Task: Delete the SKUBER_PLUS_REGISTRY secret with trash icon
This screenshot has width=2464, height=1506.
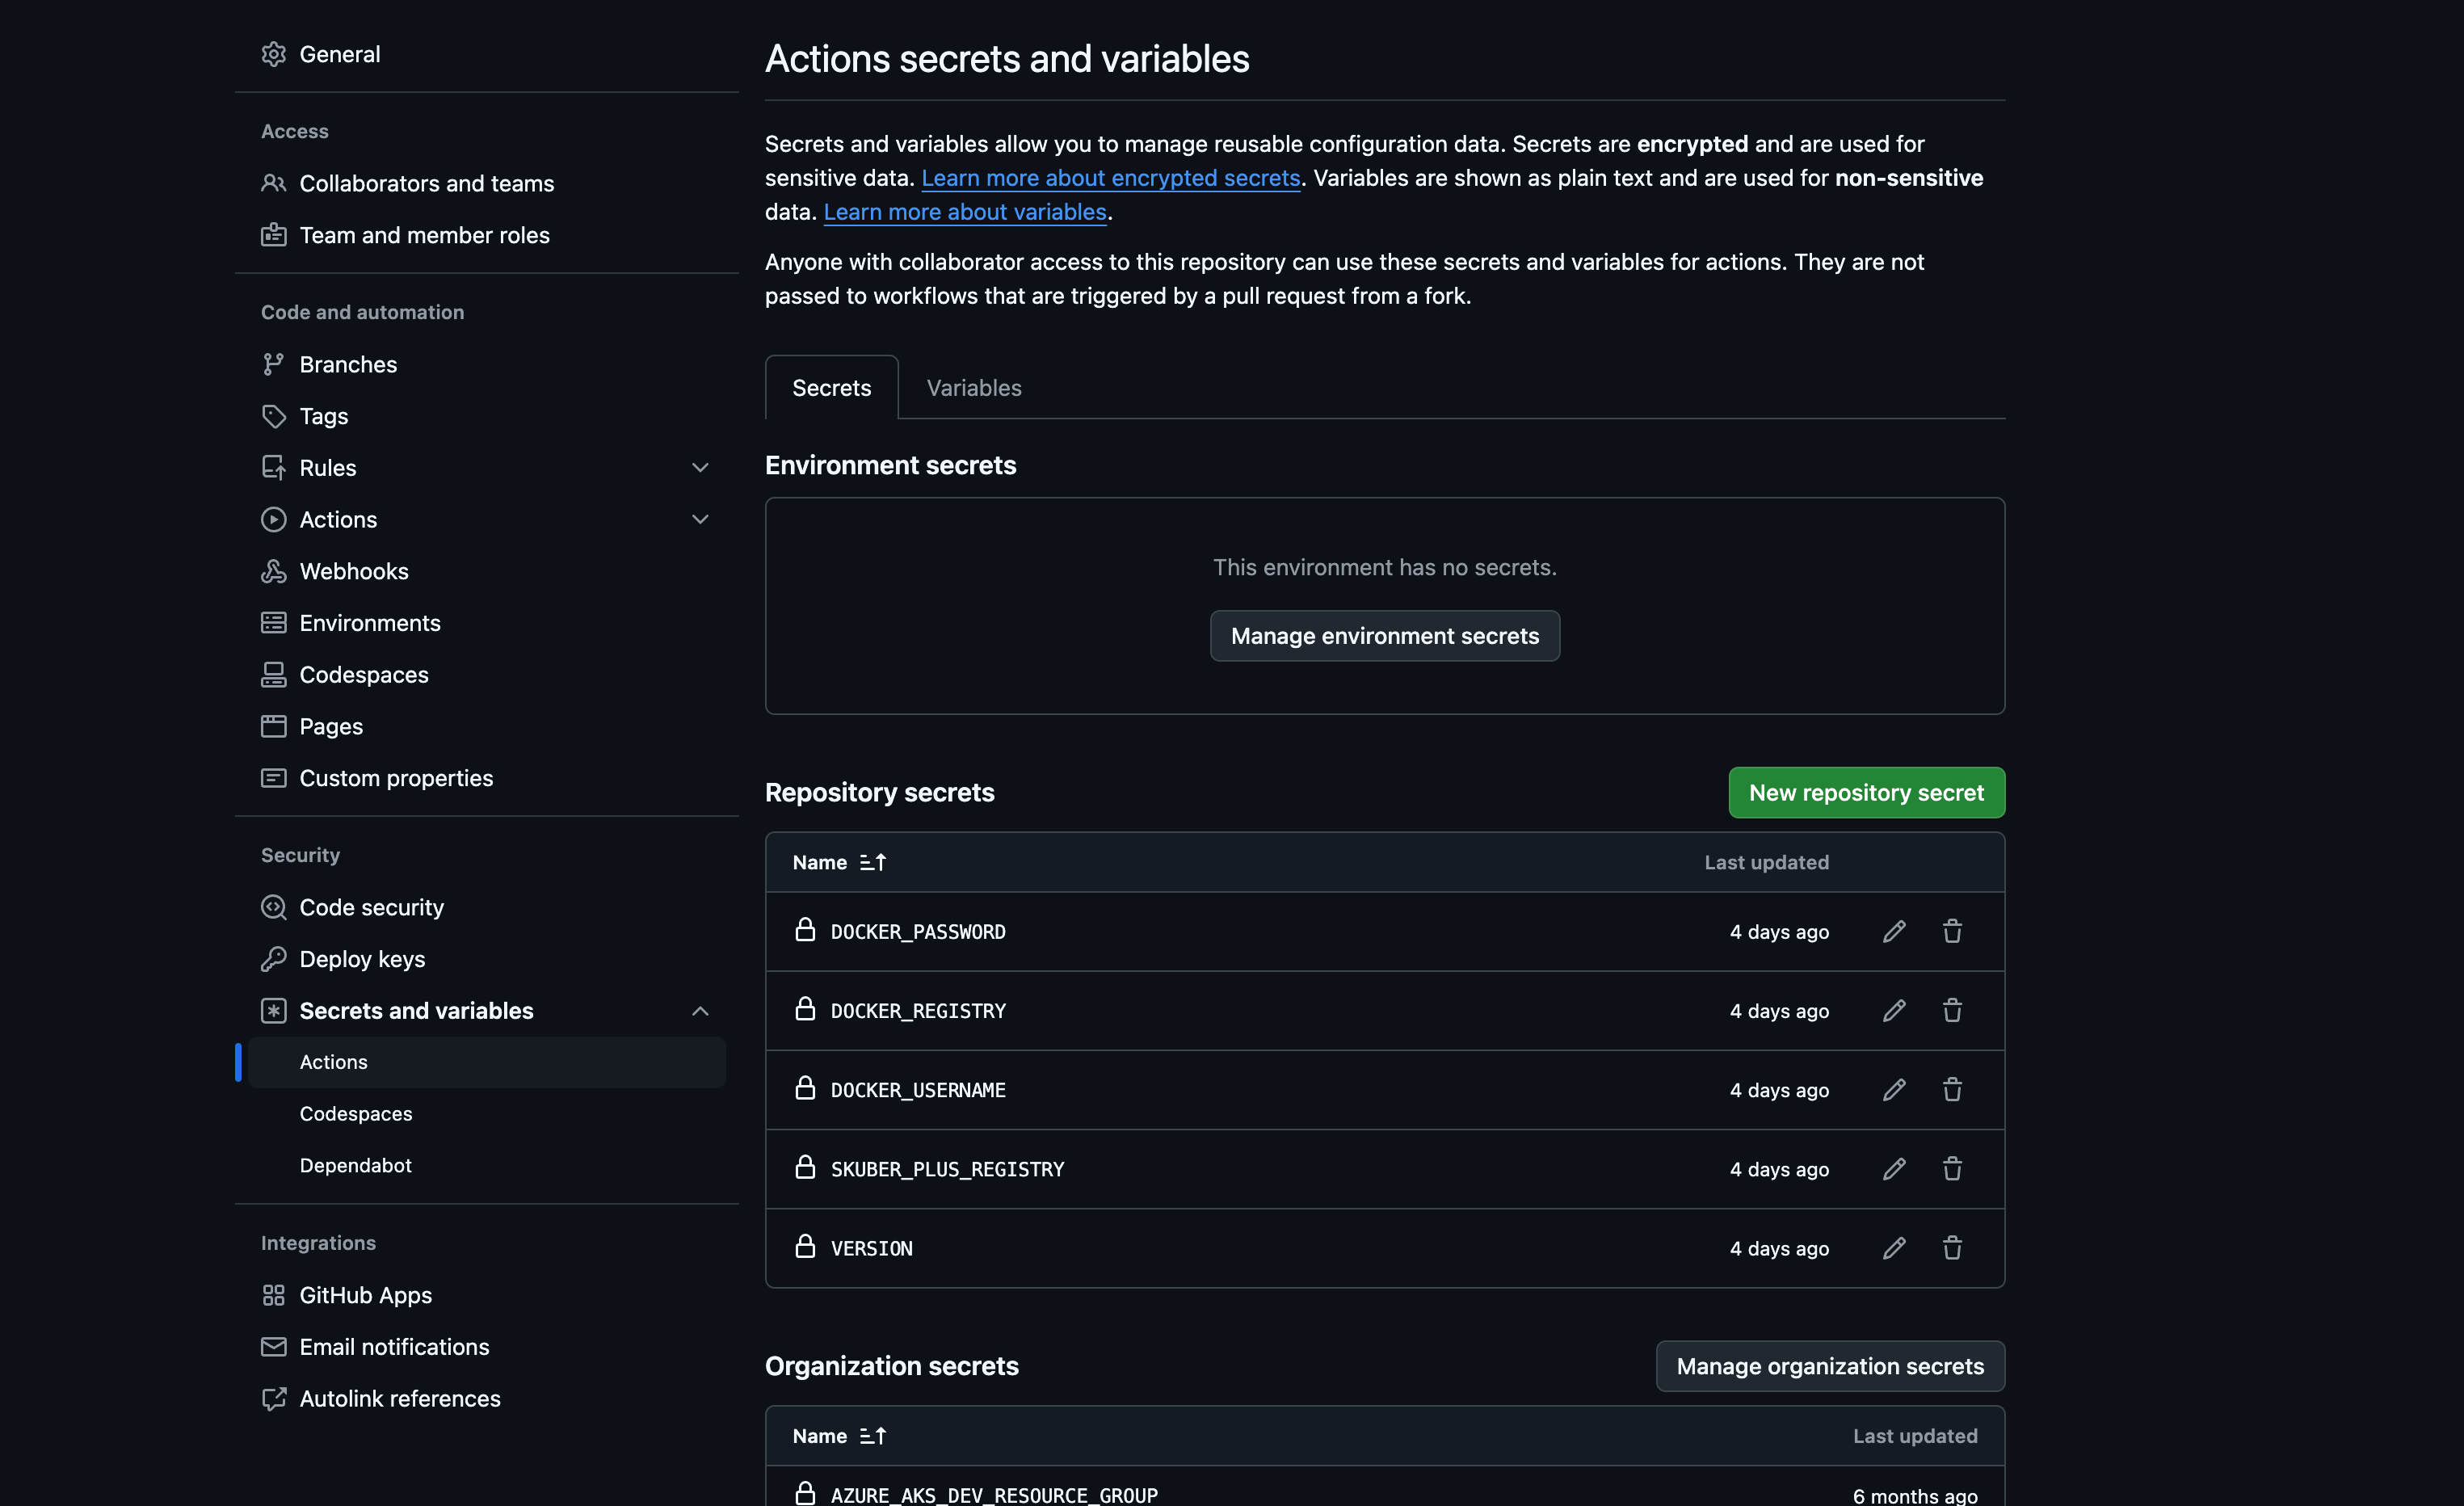Action: 1952,1168
